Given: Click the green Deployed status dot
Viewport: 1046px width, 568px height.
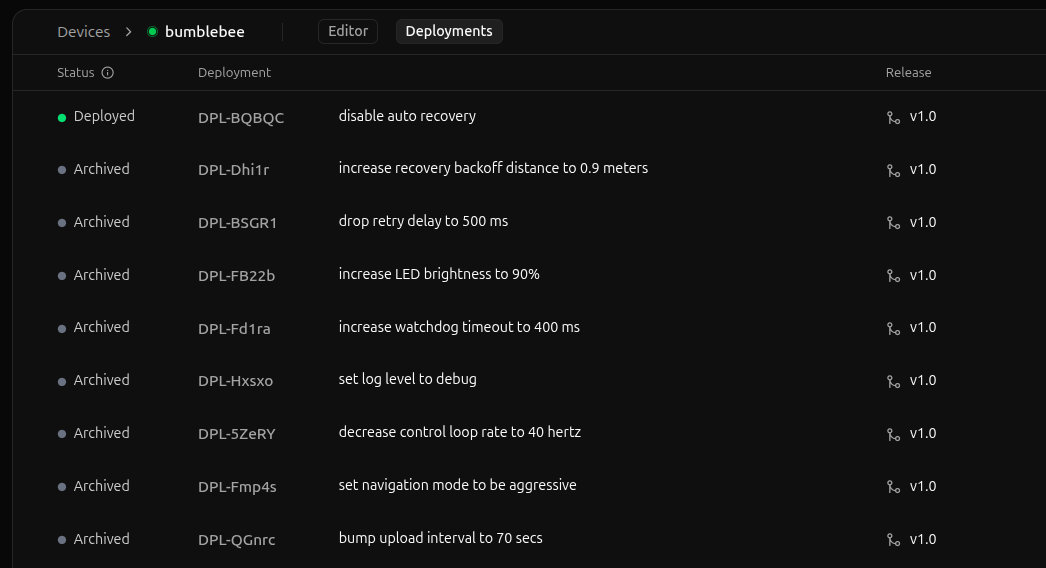Looking at the screenshot, I should (62, 117).
